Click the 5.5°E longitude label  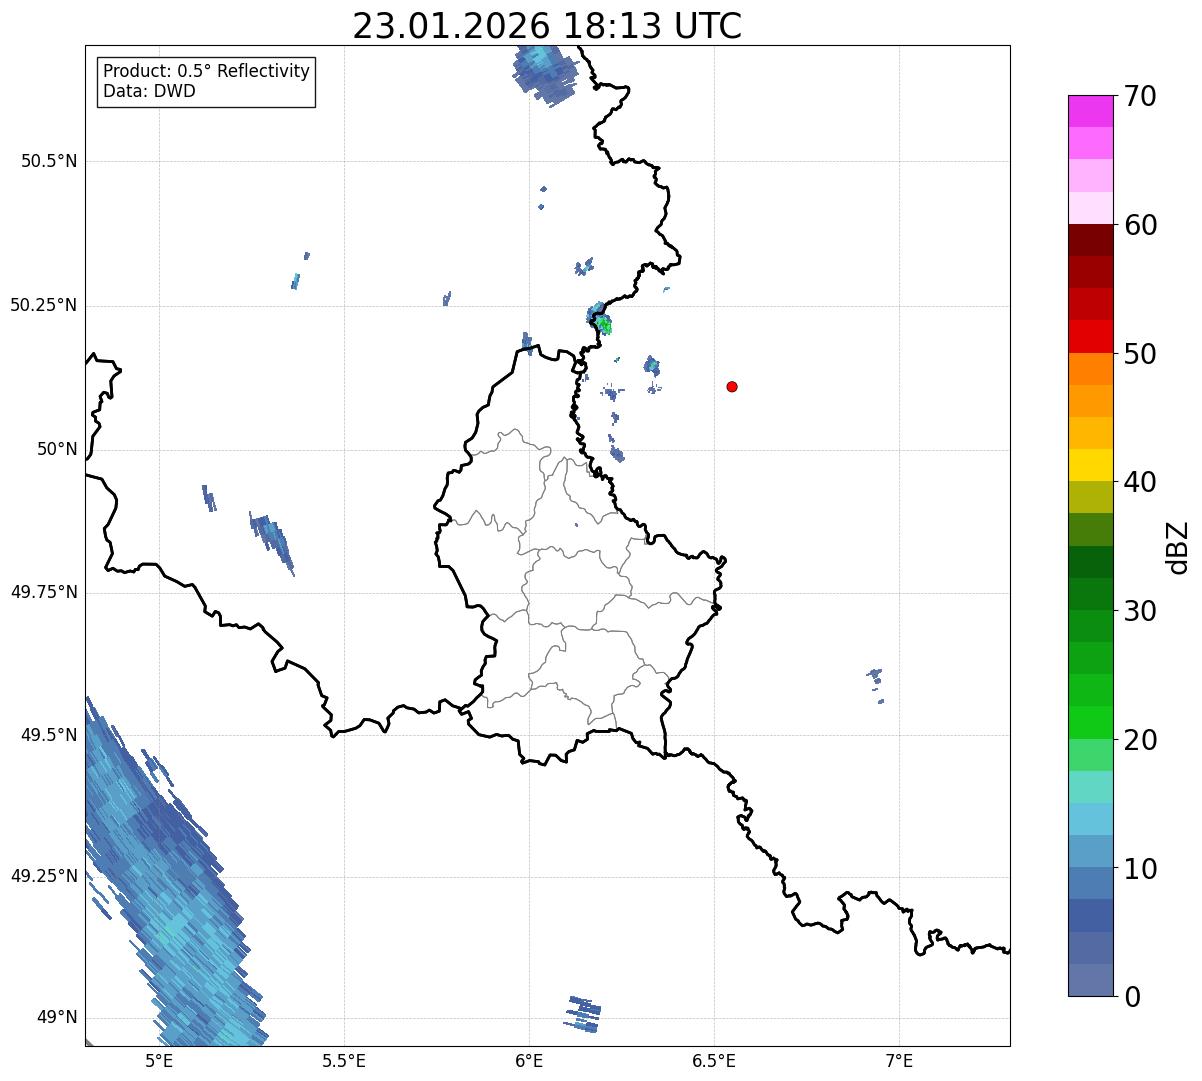coord(344,1061)
